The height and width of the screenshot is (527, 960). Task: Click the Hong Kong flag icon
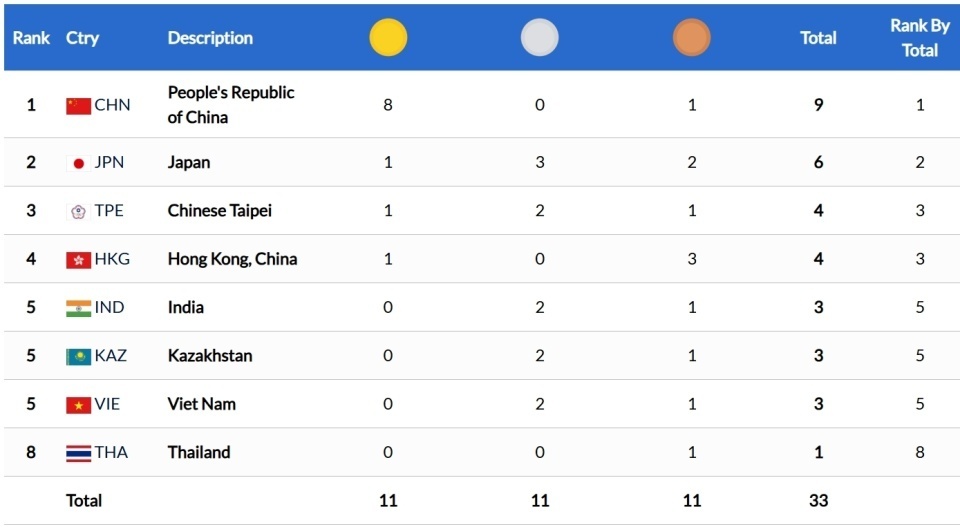(78, 260)
